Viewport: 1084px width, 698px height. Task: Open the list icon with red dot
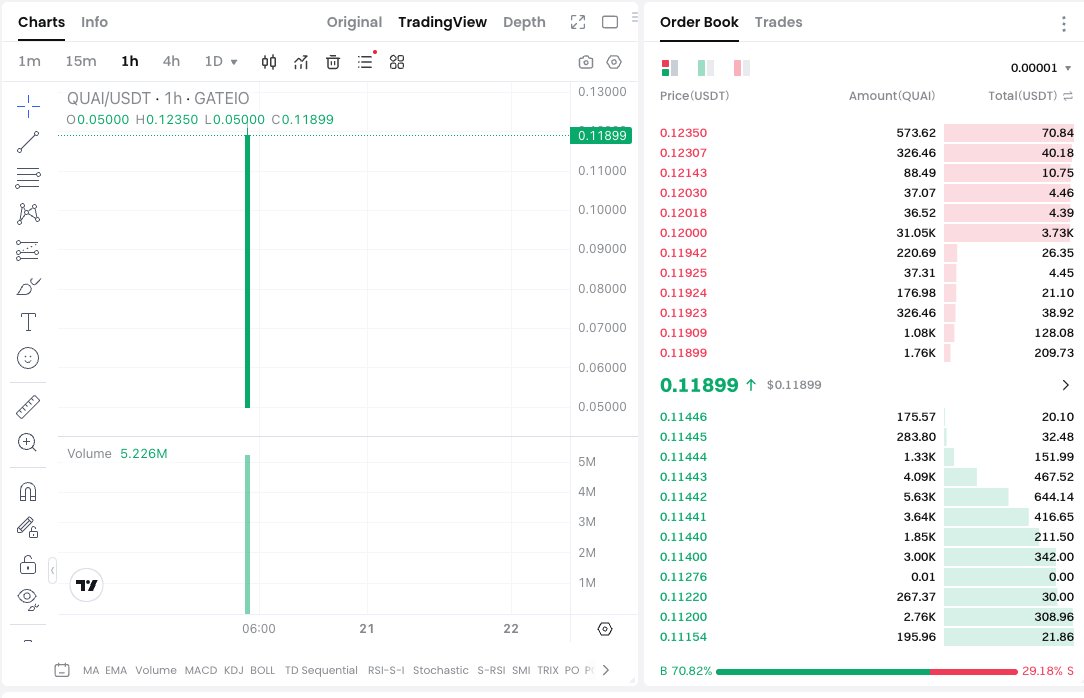click(x=366, y=61)
